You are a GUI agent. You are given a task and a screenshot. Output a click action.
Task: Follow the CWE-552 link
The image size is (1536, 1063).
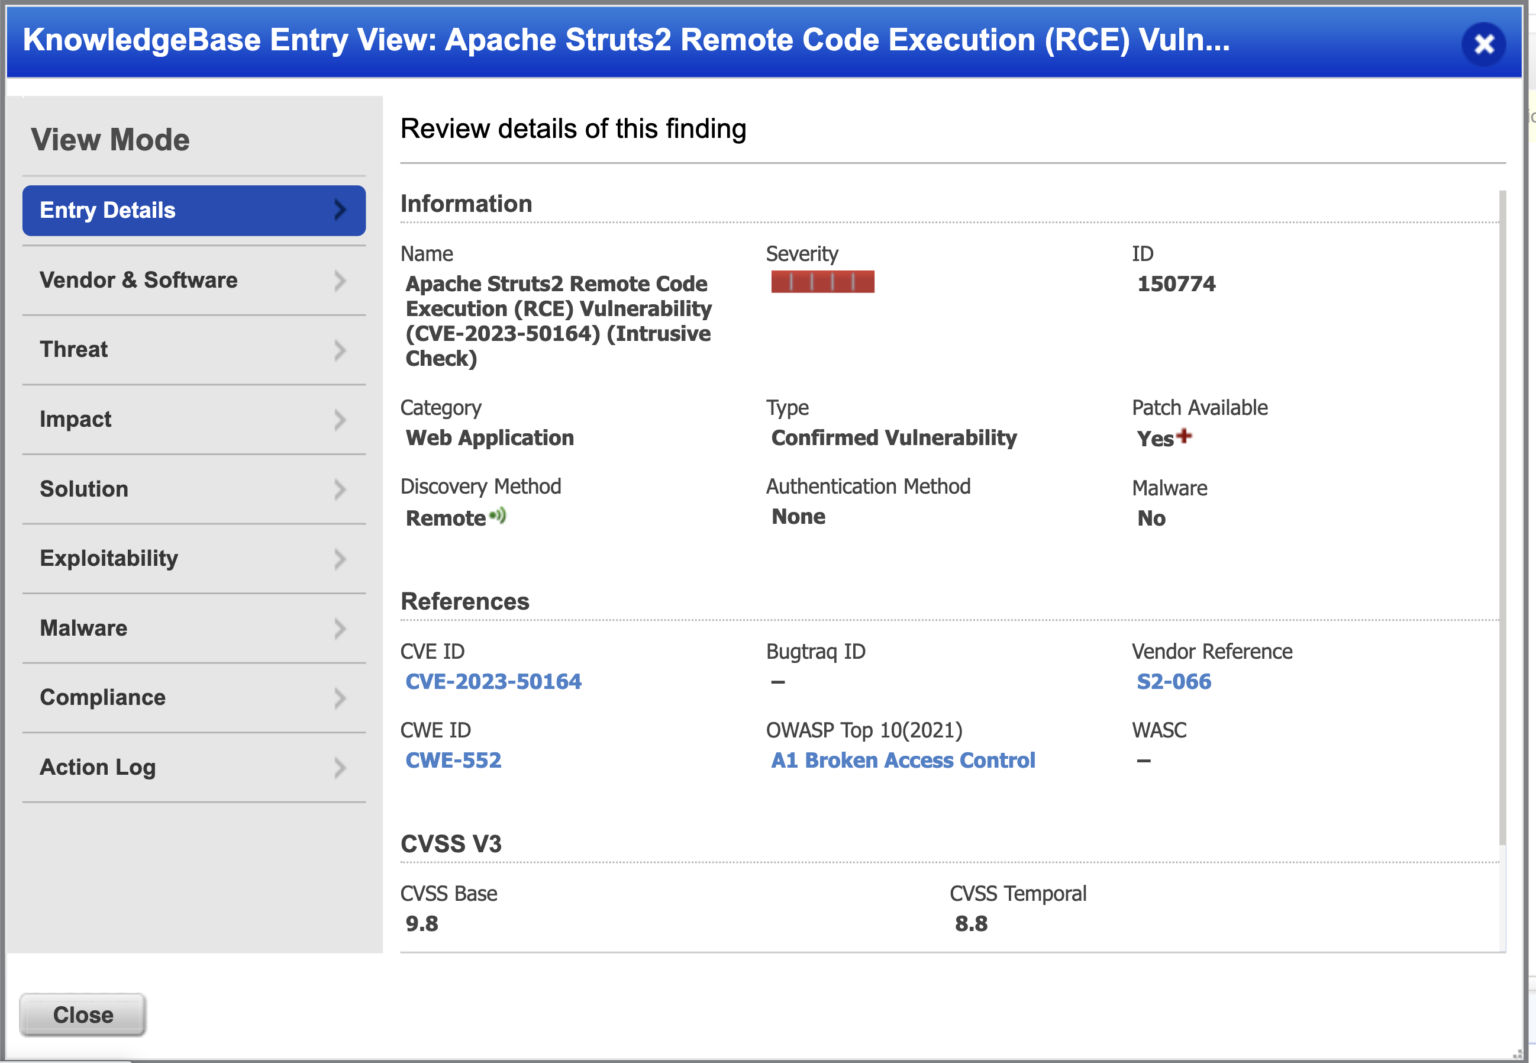(x=453, y=760)
